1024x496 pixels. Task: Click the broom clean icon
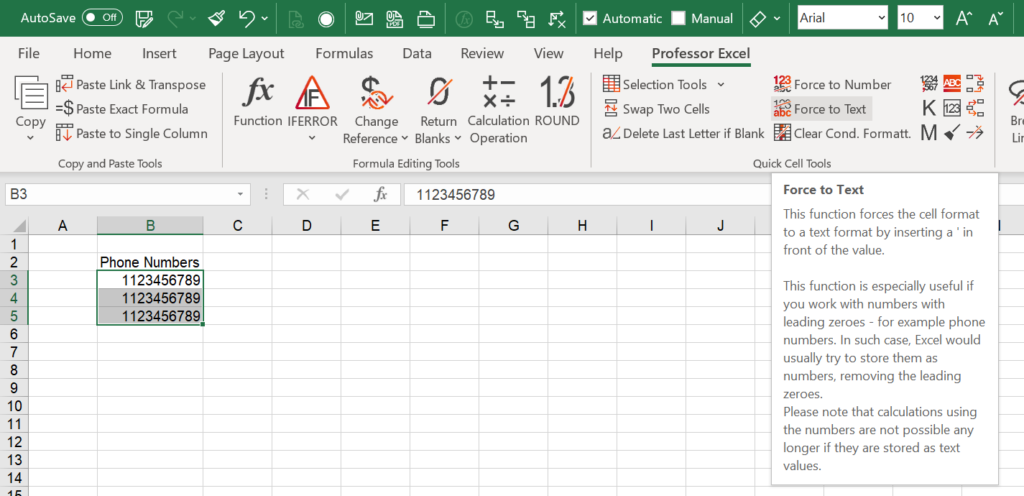[x=952, y=133]
